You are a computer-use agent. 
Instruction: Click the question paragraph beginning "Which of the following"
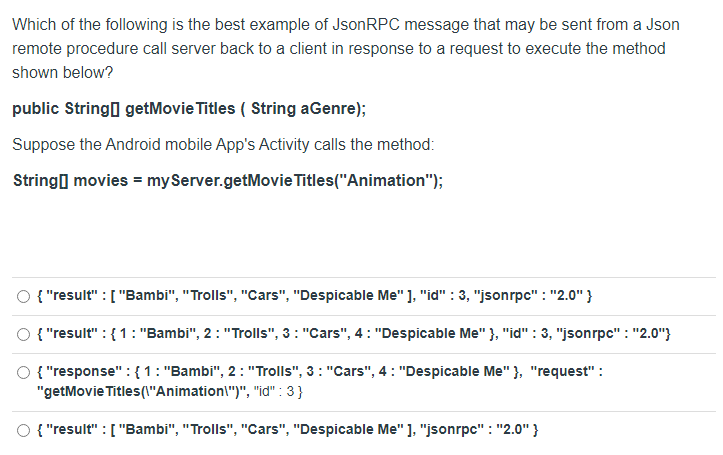(x=346, y=48)
